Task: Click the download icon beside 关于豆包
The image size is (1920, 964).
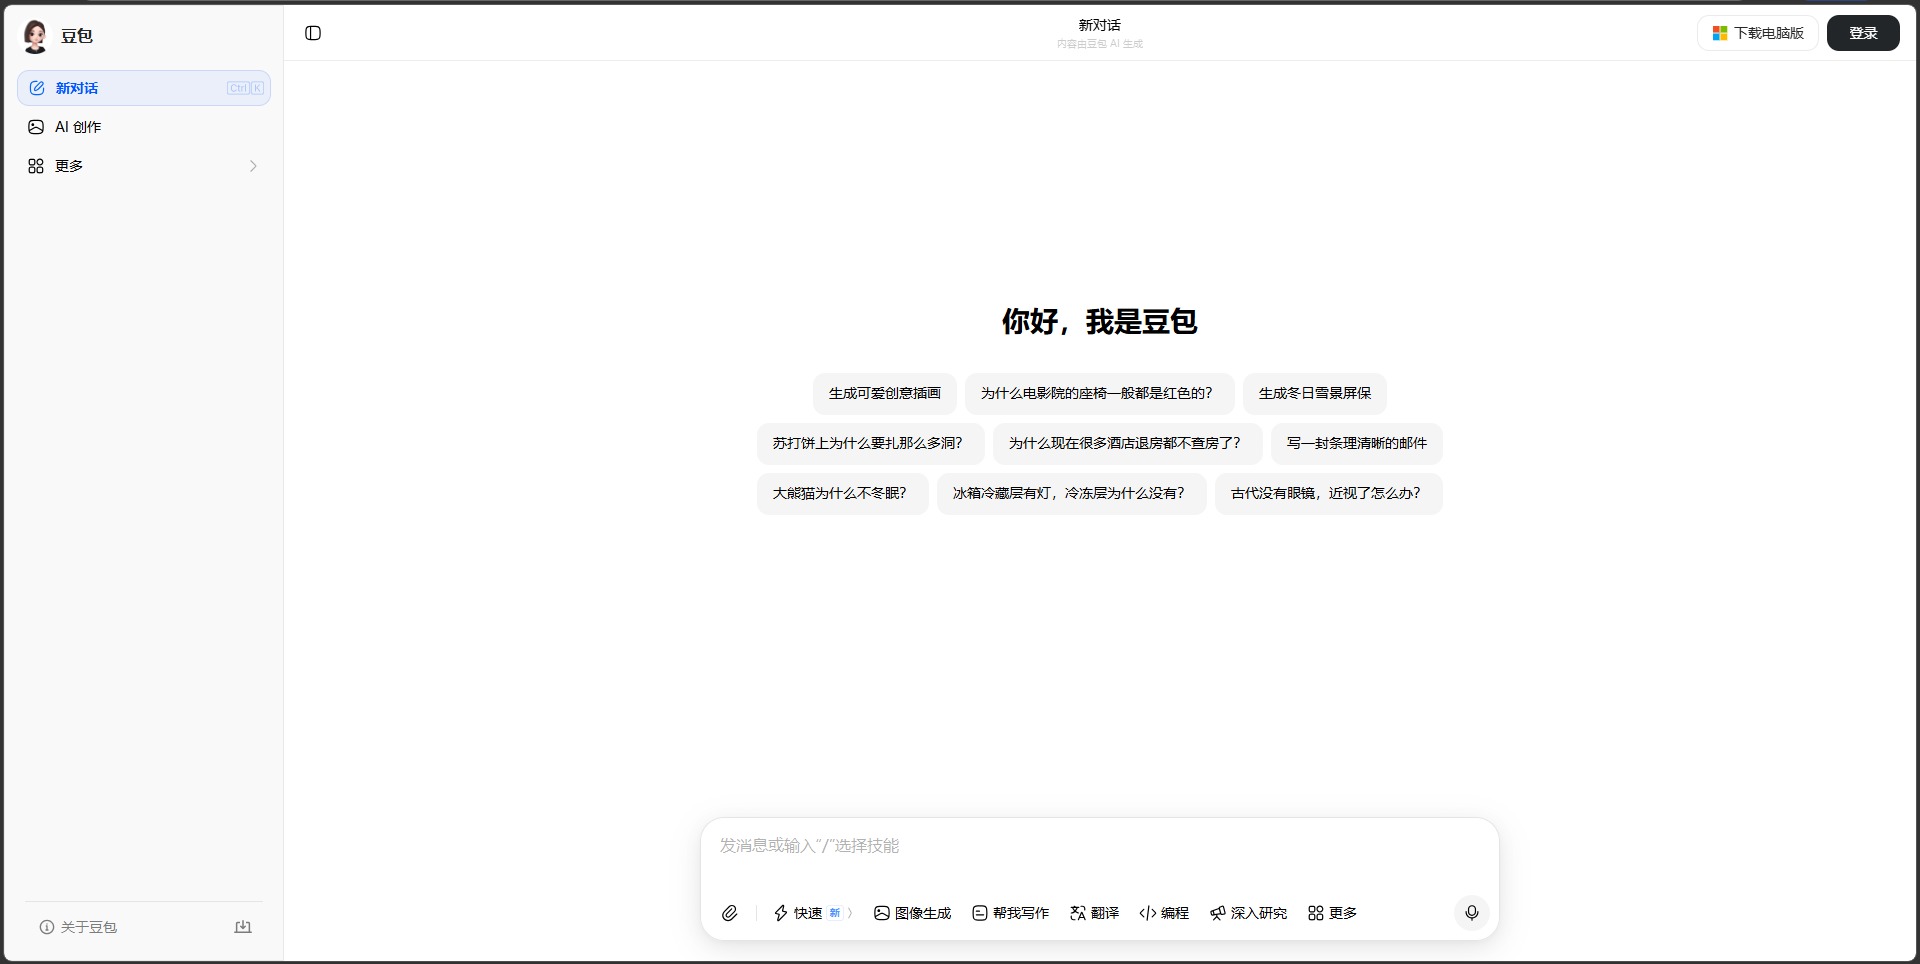Action: pos(243,927)
